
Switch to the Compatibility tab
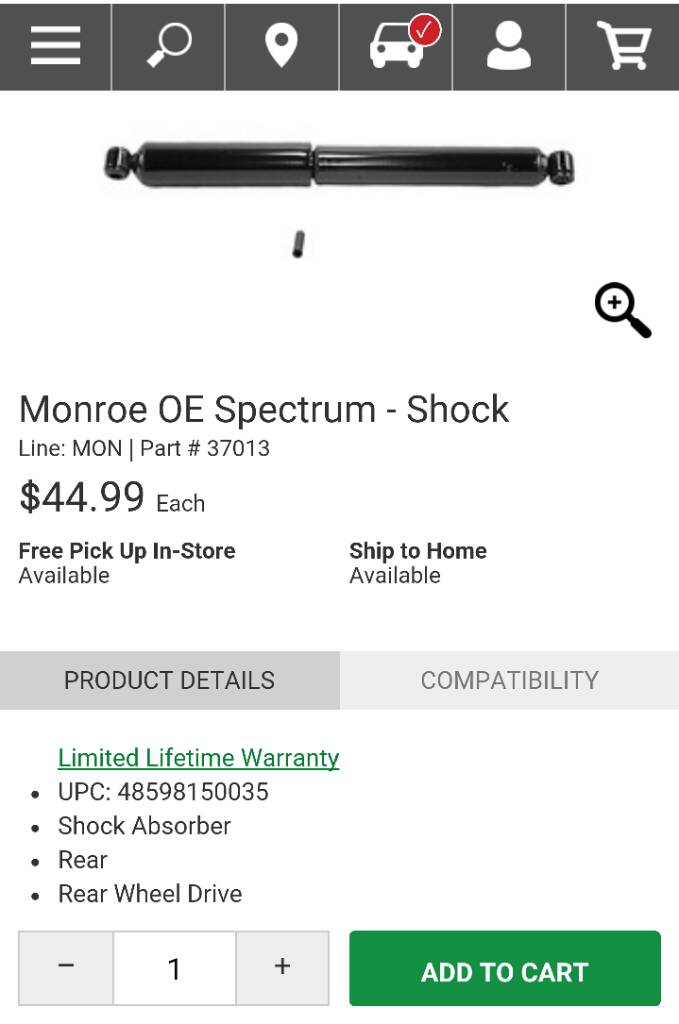(509, 680)
